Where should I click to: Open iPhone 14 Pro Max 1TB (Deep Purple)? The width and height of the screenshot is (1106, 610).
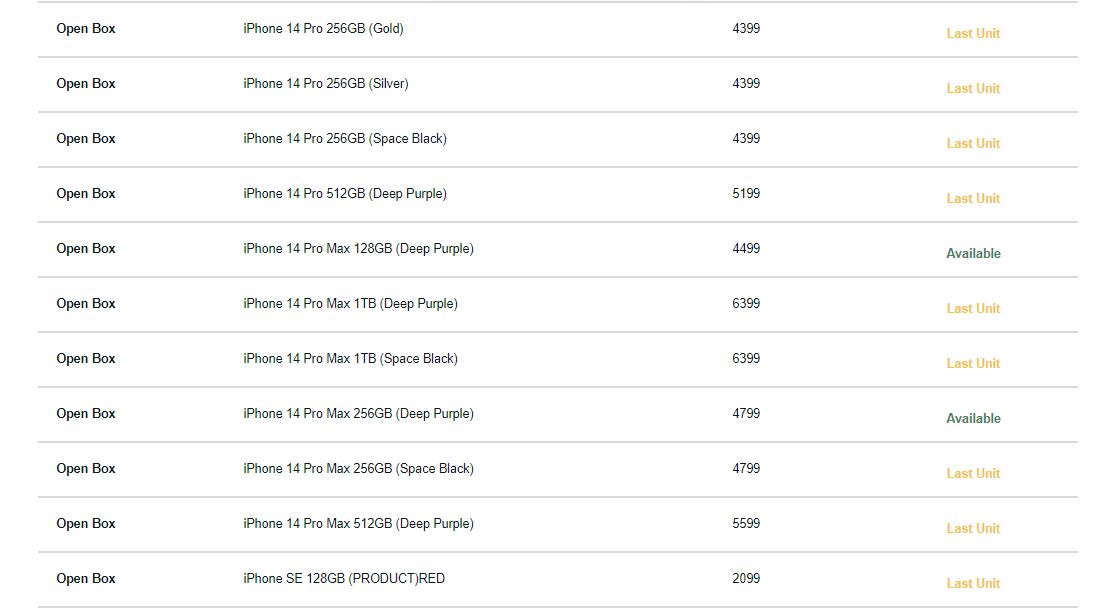[351, 304]
